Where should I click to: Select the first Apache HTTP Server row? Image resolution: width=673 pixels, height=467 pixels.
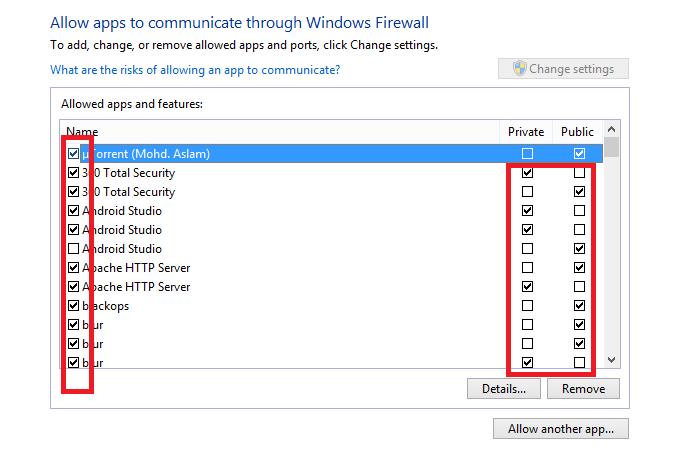tap(331, 268)
